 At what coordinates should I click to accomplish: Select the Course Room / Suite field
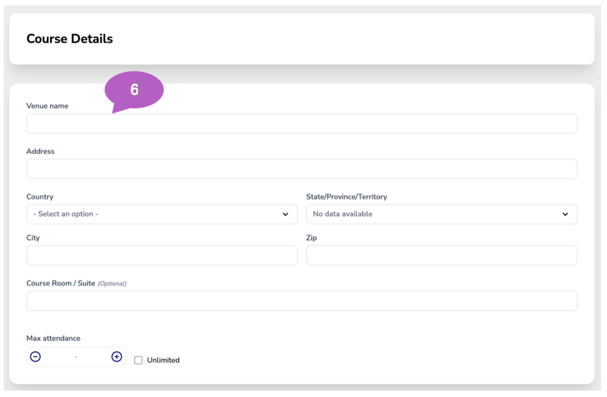click(302, 301)
